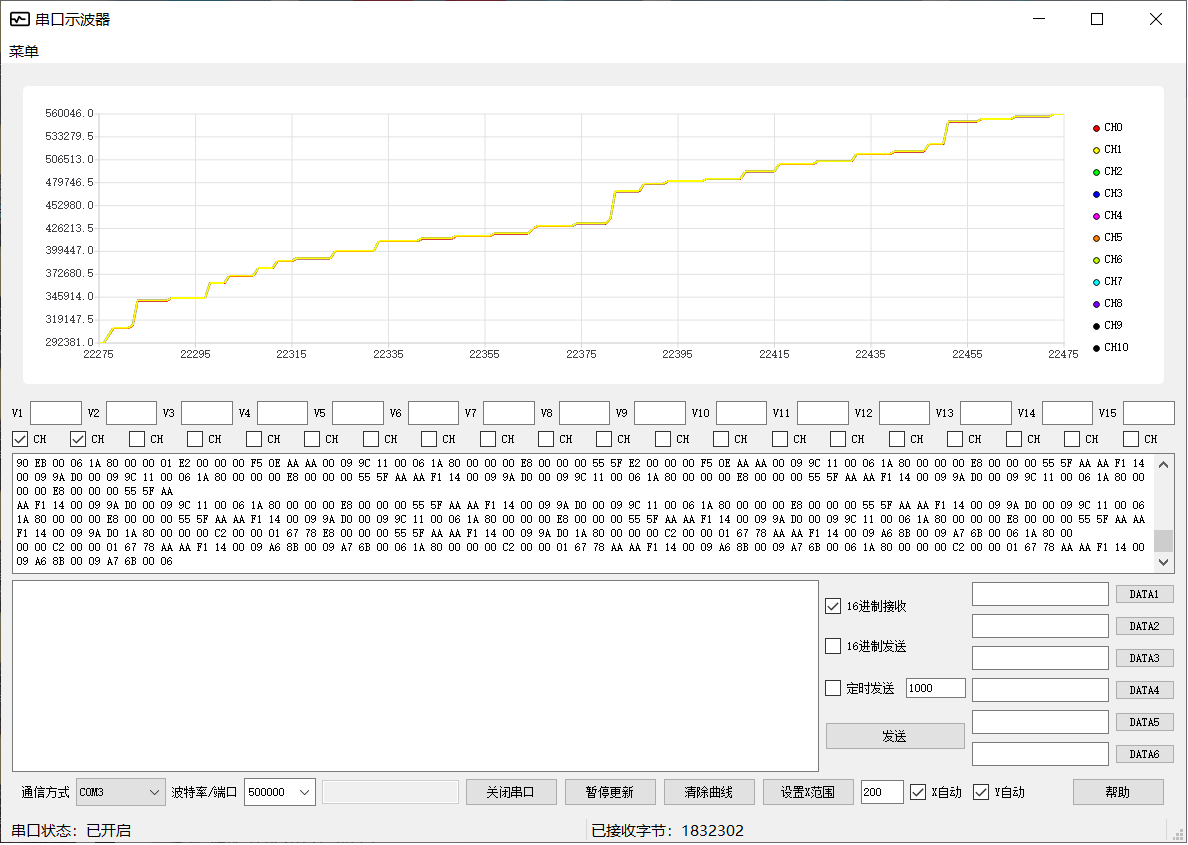
Task: Click the 关闭串口 button
Action: pyautogui.click(x=510, y=792)
